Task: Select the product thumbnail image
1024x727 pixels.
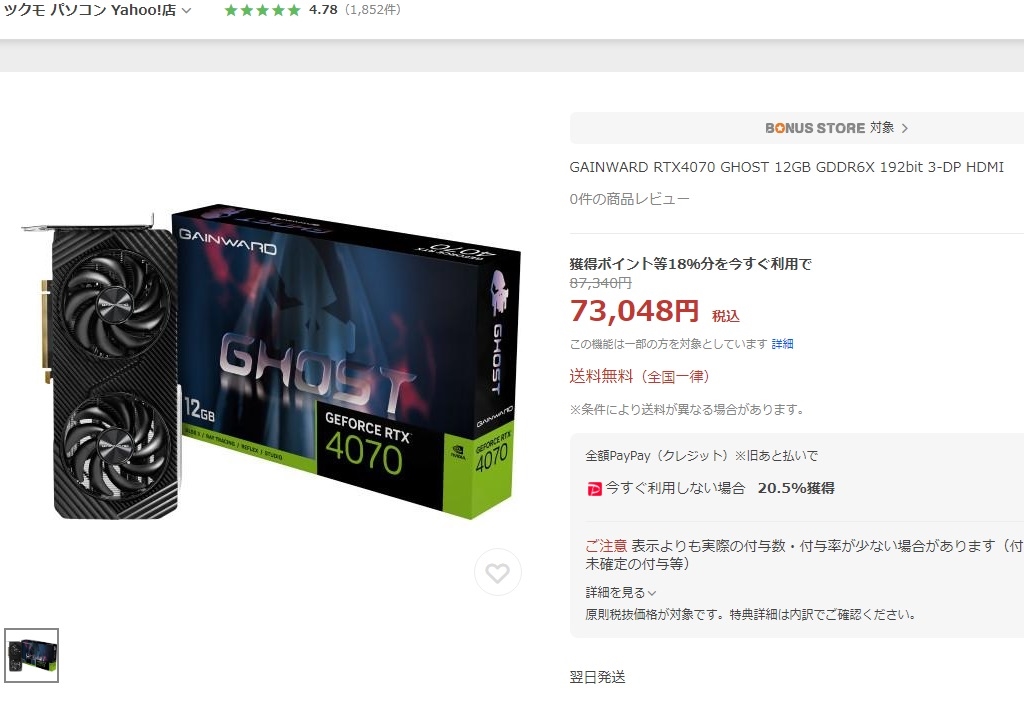Action: tap(31, 655)
